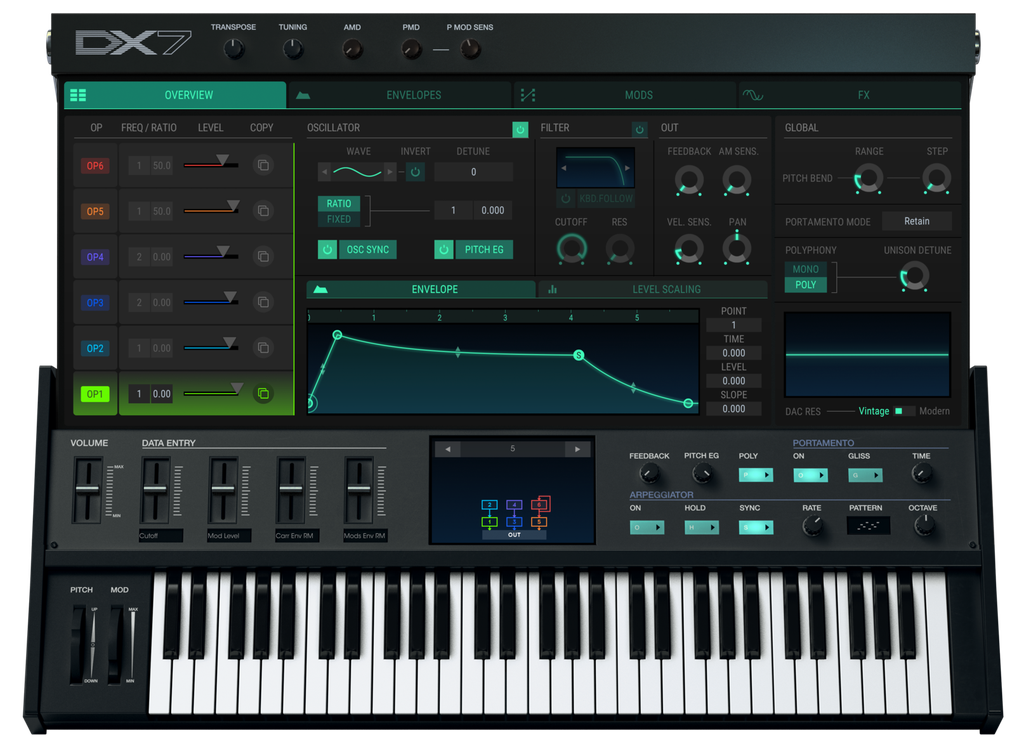Choose RATIO frequency mode

point(339,204)
